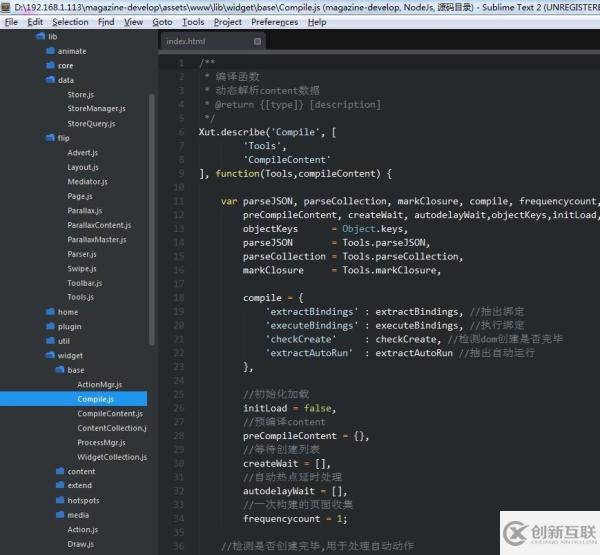Expand the plugin folder label
The image size is (600, 555).
(70, 327)
